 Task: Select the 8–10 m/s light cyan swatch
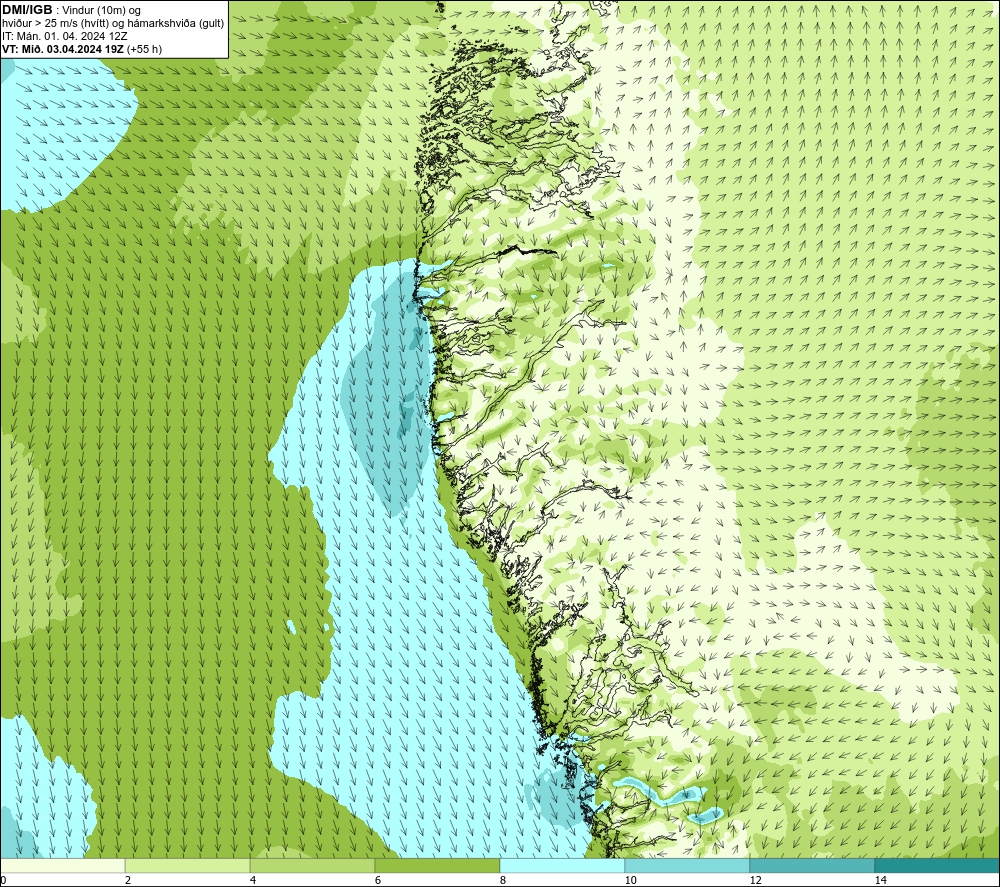(562, 865)
